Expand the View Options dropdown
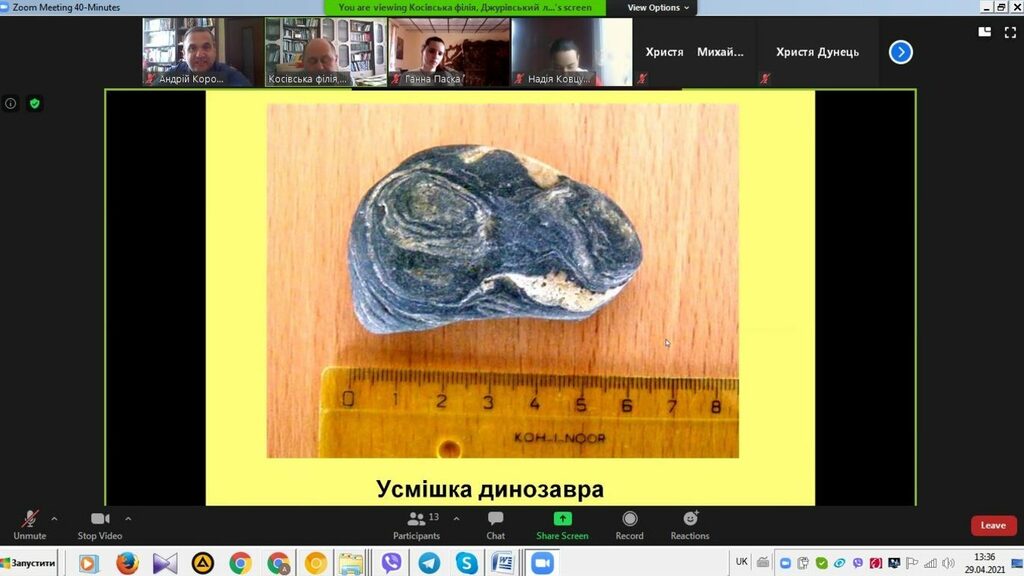1024x576 pixels. pyautogui.click(x=658, y=7)
